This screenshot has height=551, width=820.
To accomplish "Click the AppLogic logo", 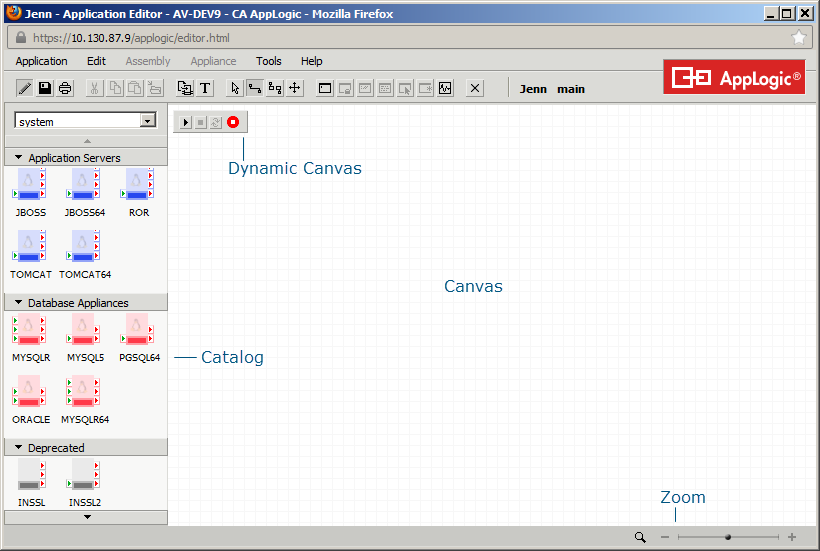I will click(734, 77).
